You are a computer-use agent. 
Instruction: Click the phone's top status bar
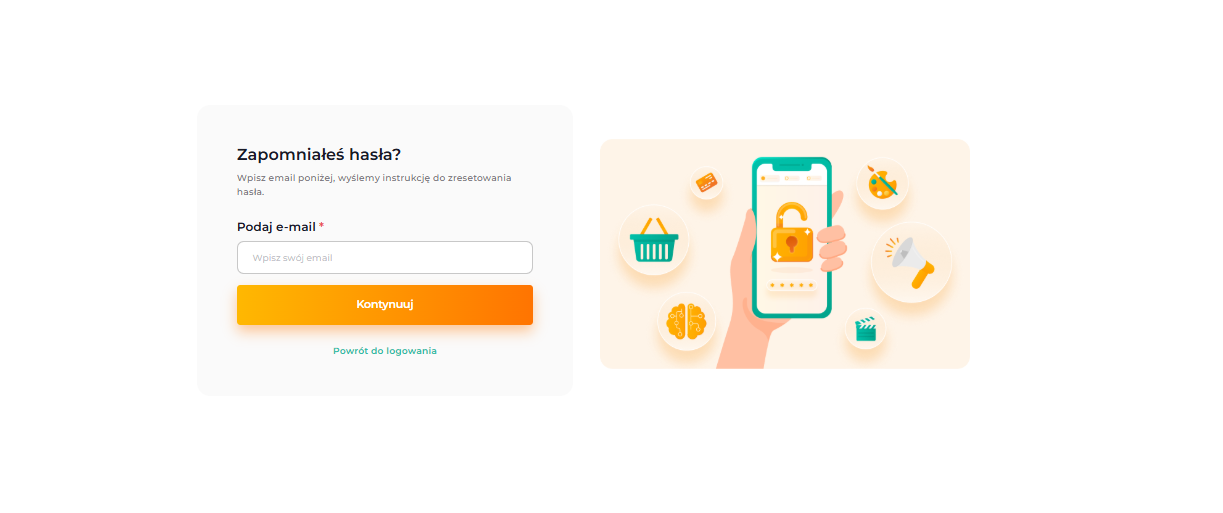pyautogui.click(x=791, y=178)
